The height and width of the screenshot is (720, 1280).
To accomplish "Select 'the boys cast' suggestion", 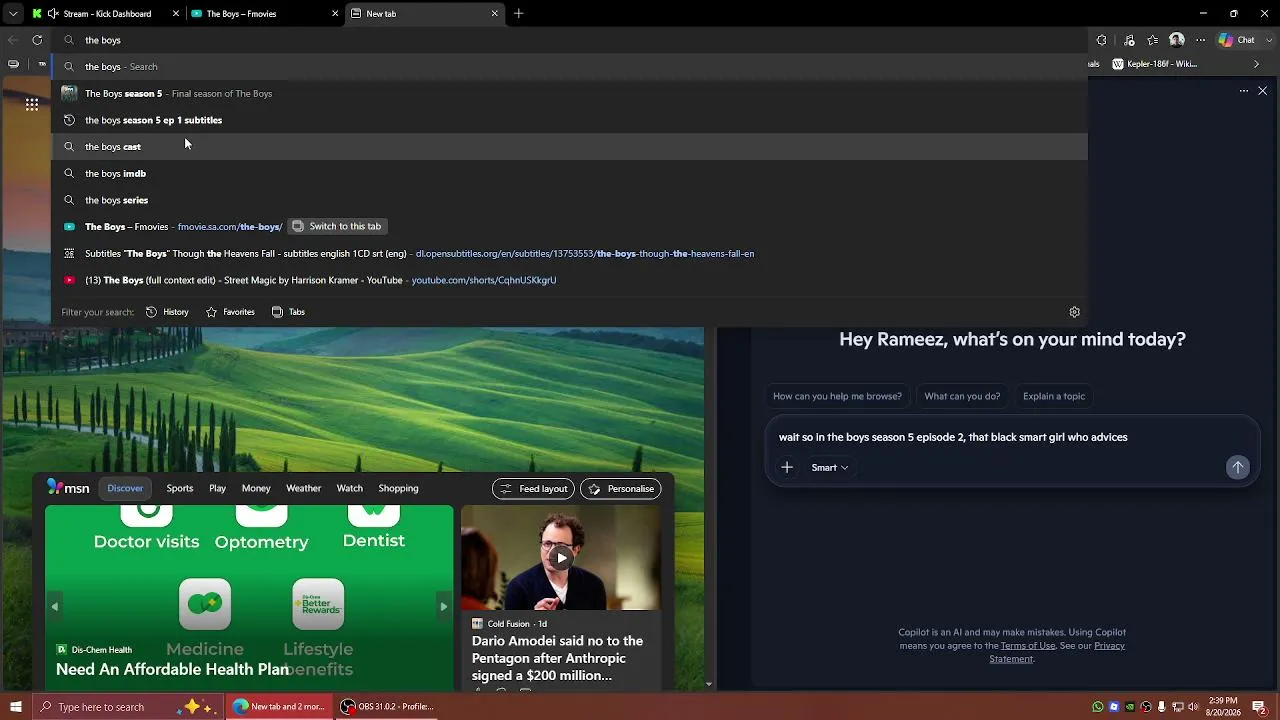I will coord(569,146).
